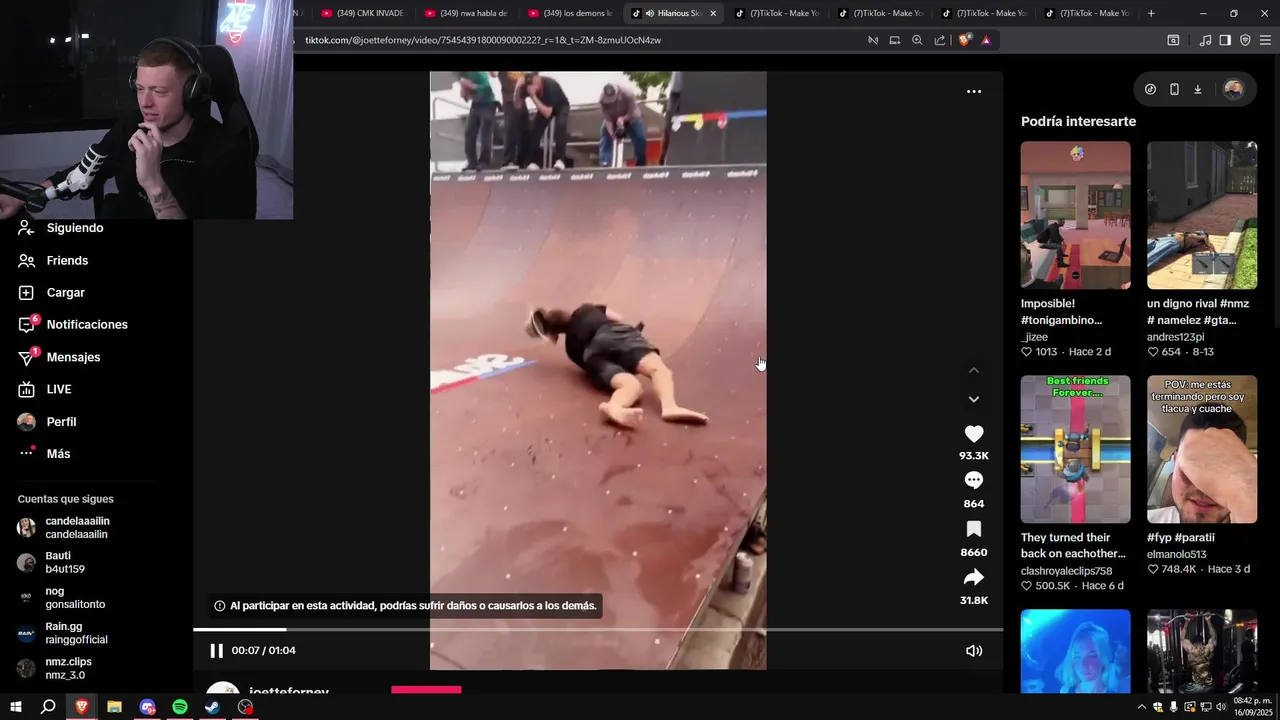This screenshot has width=1280, height=720.
Task: Go to next video with down chevron
Action: pyautogui.click(x=973, y=399)
